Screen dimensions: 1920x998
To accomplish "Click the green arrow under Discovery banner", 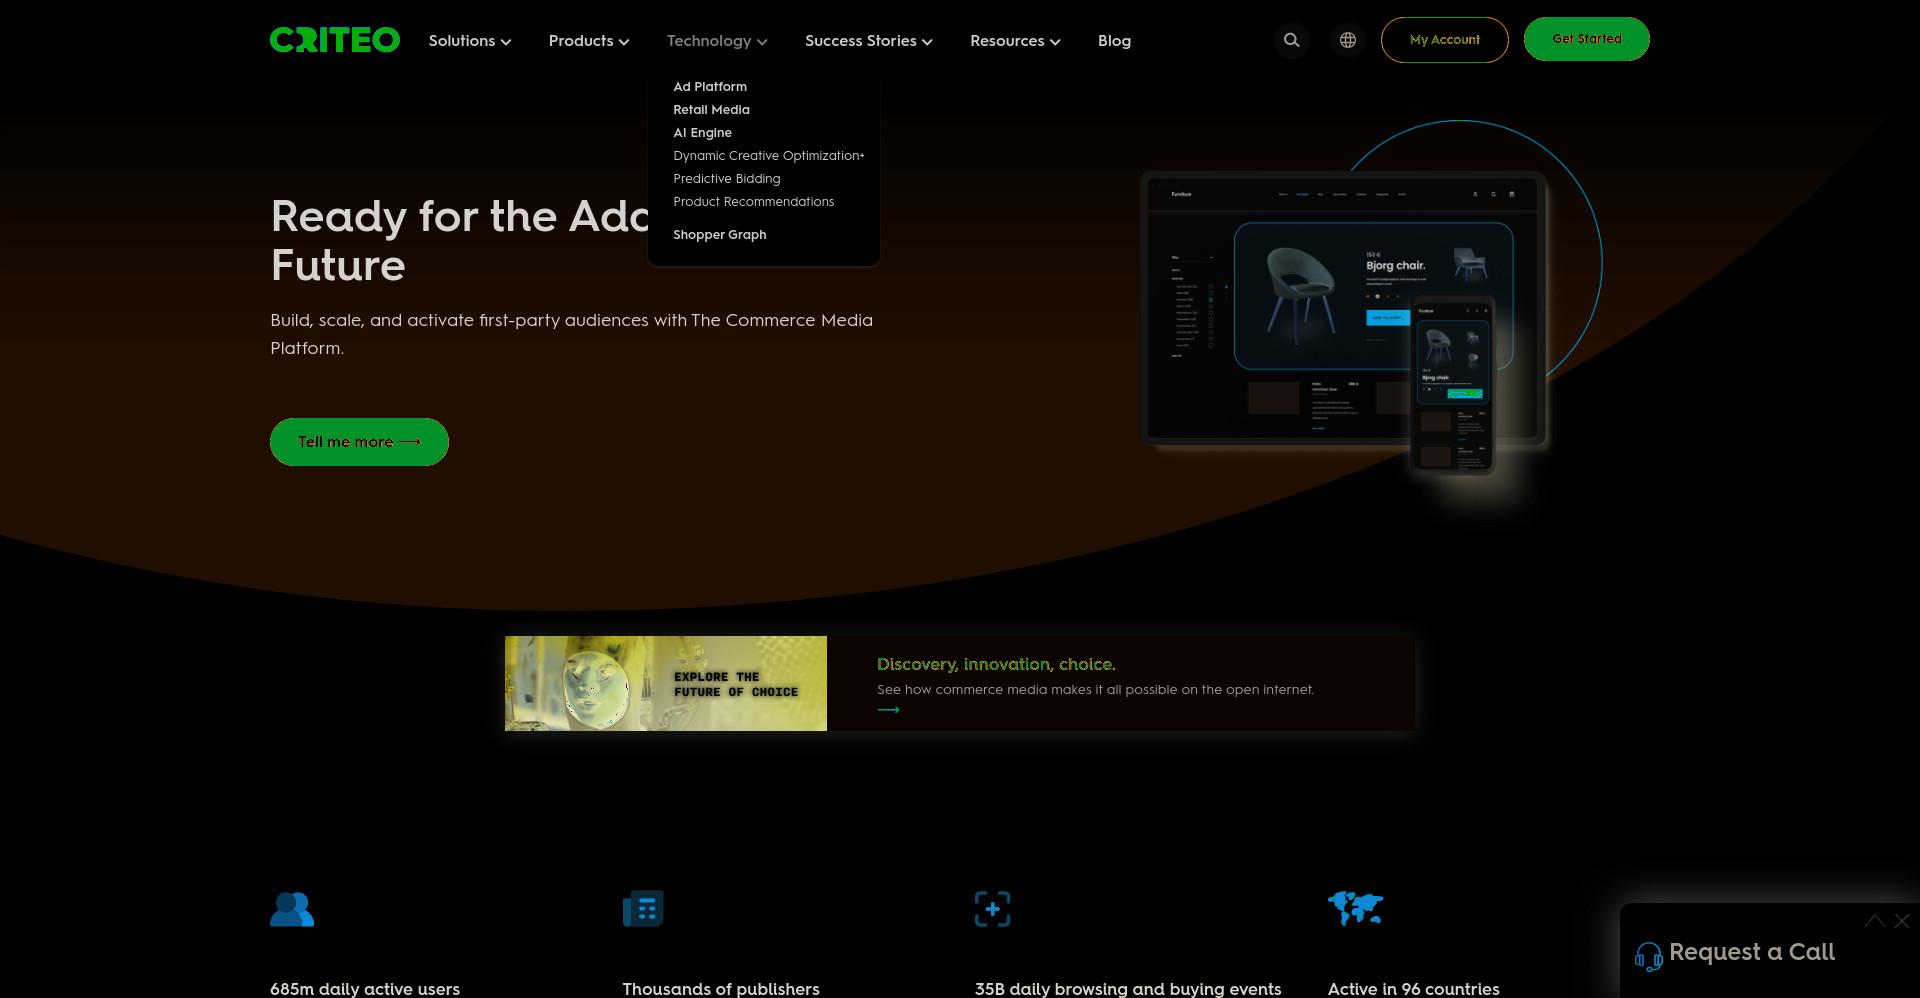I will (888, 710).
